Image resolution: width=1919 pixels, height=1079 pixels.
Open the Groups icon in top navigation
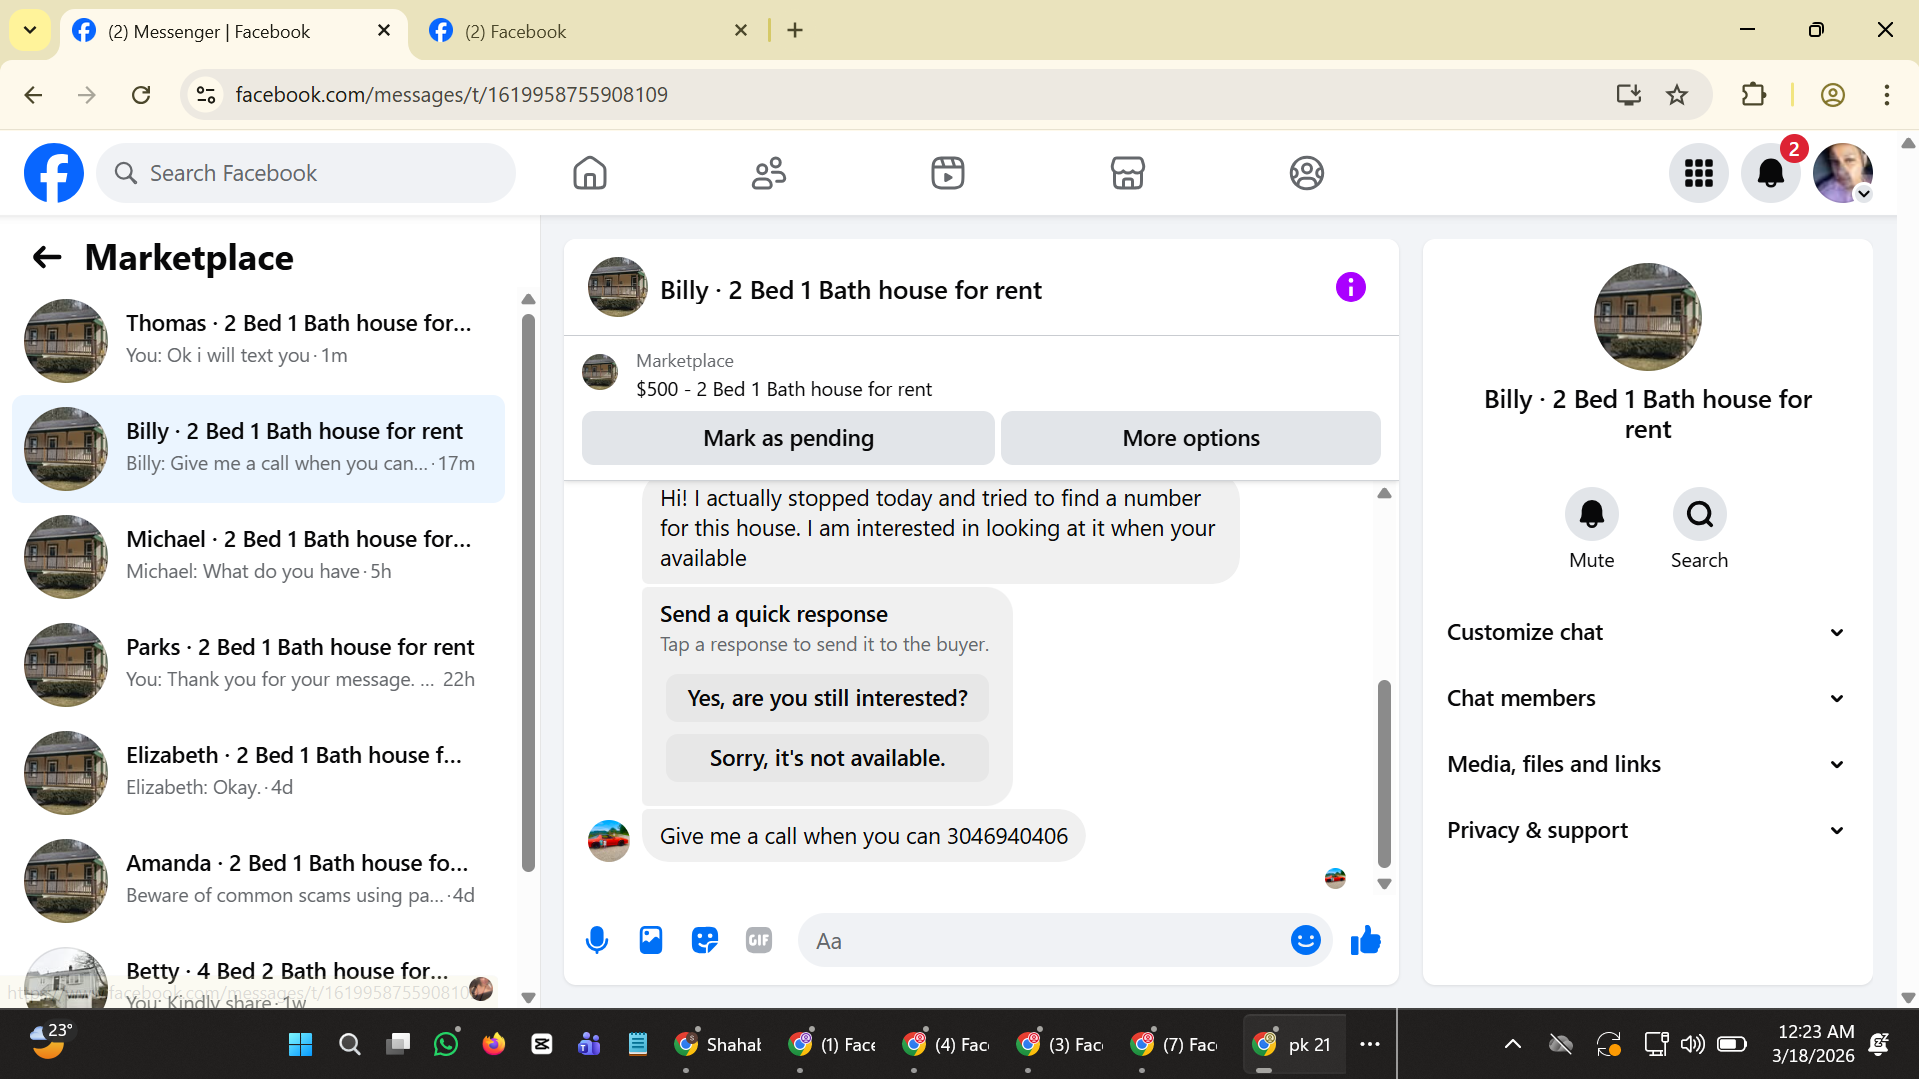1306,173
